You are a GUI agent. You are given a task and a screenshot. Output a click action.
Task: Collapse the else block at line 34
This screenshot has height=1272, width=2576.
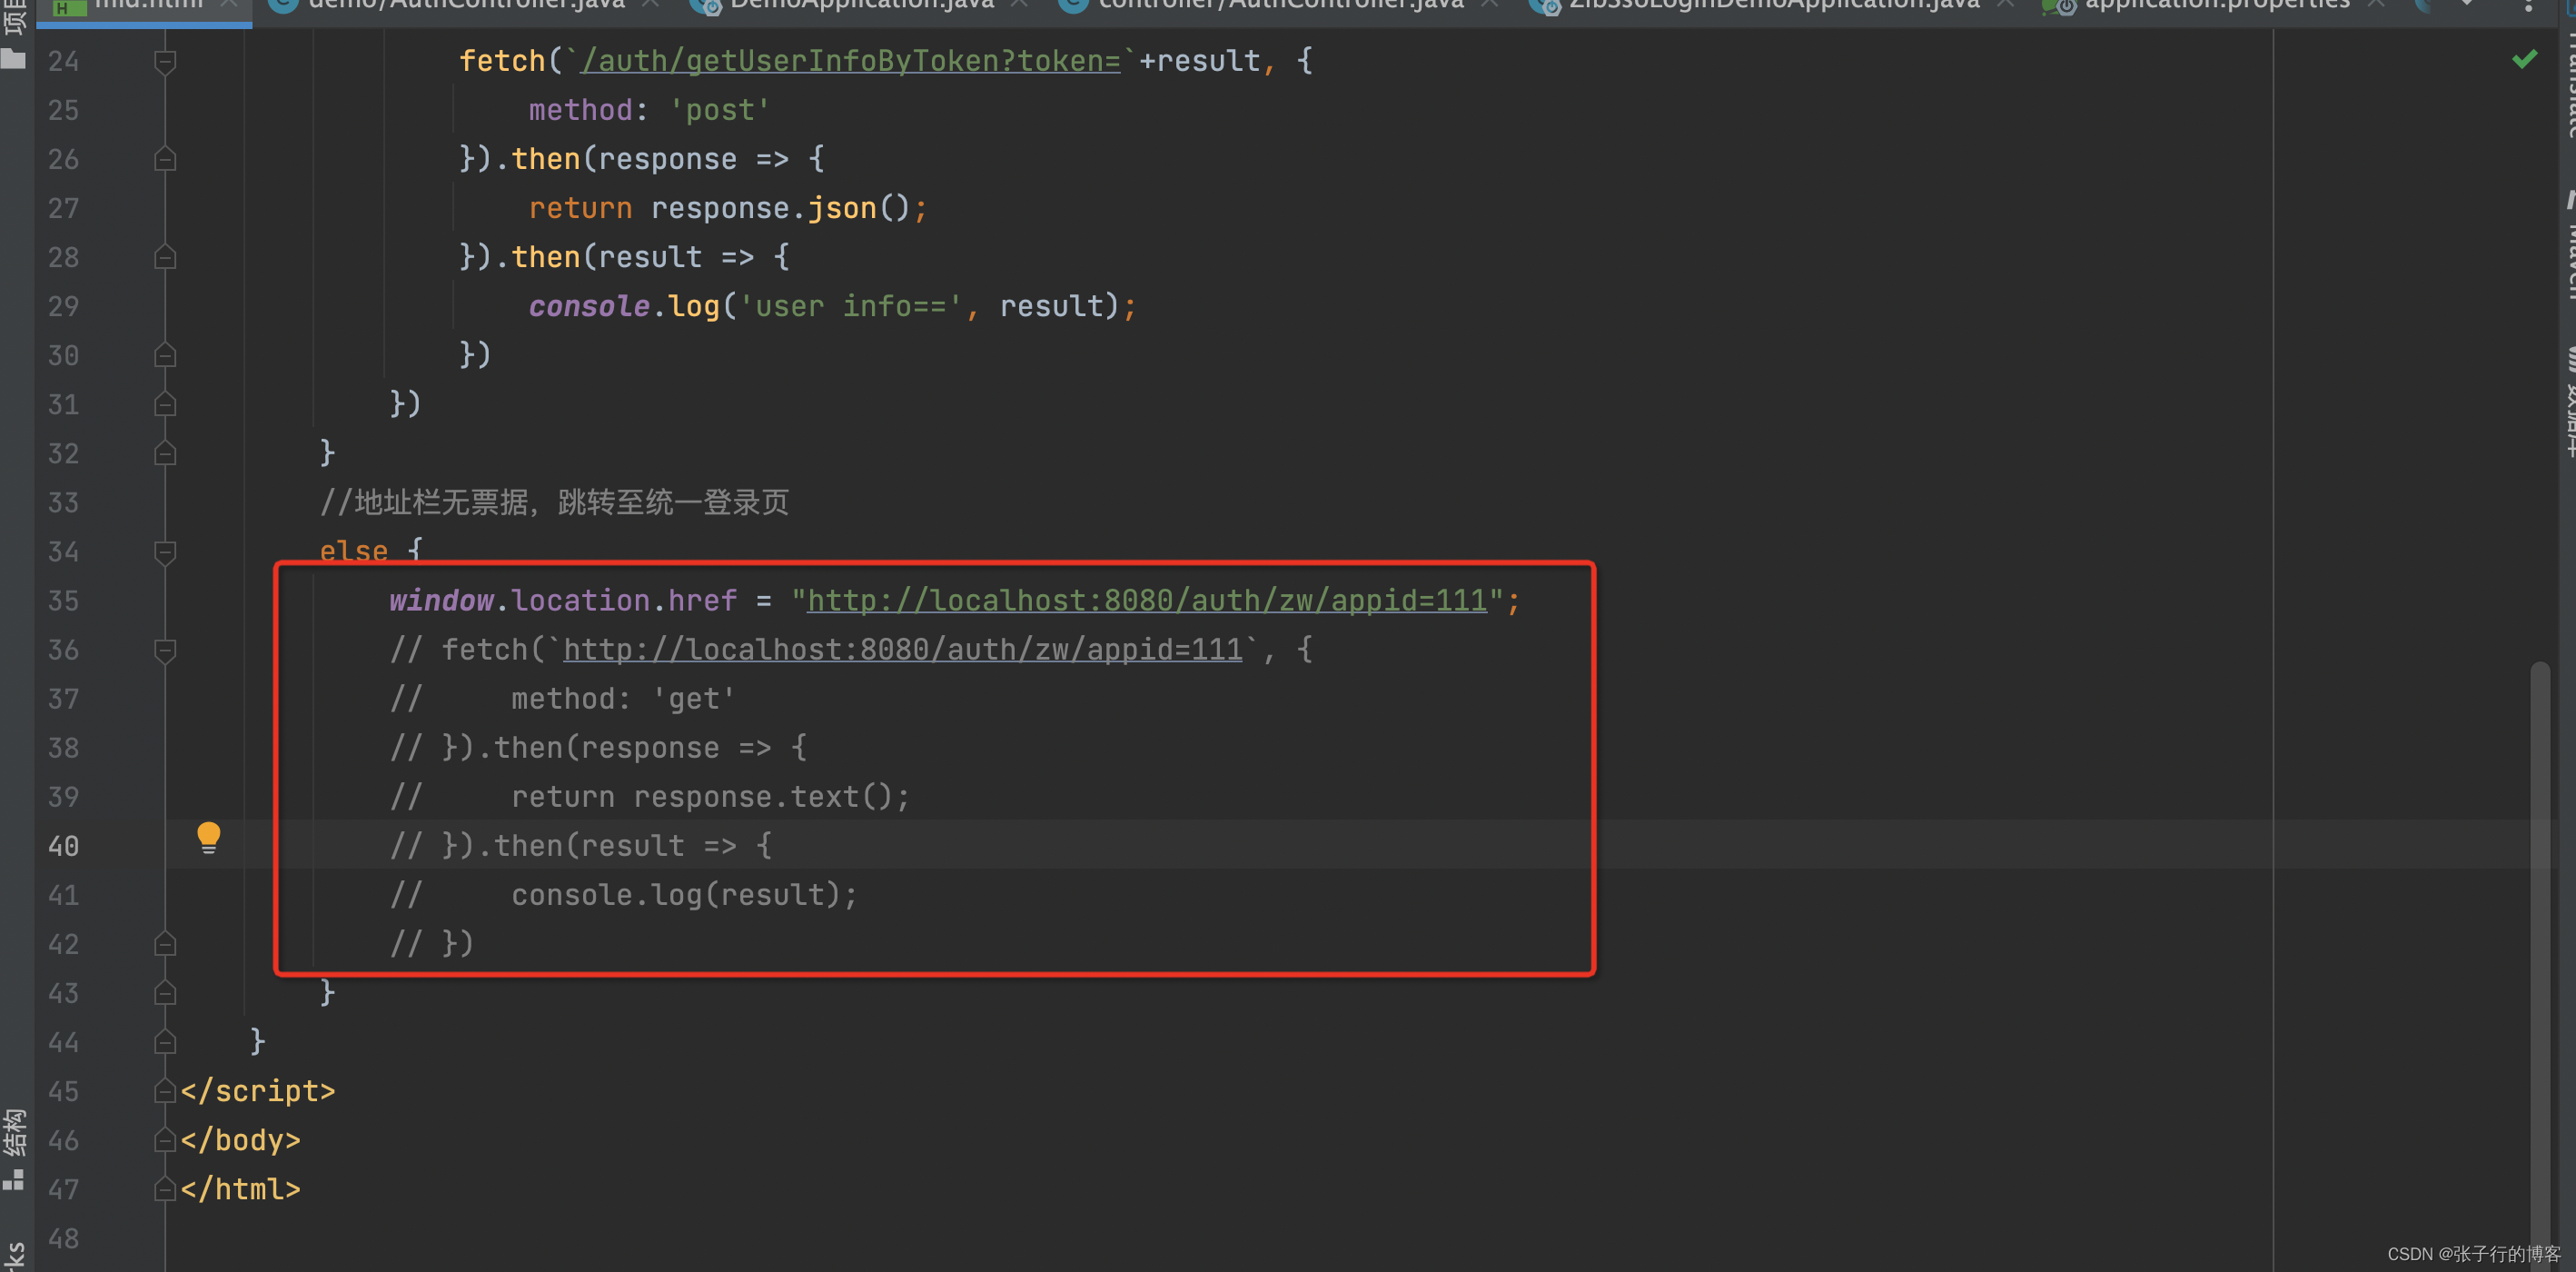165,552
